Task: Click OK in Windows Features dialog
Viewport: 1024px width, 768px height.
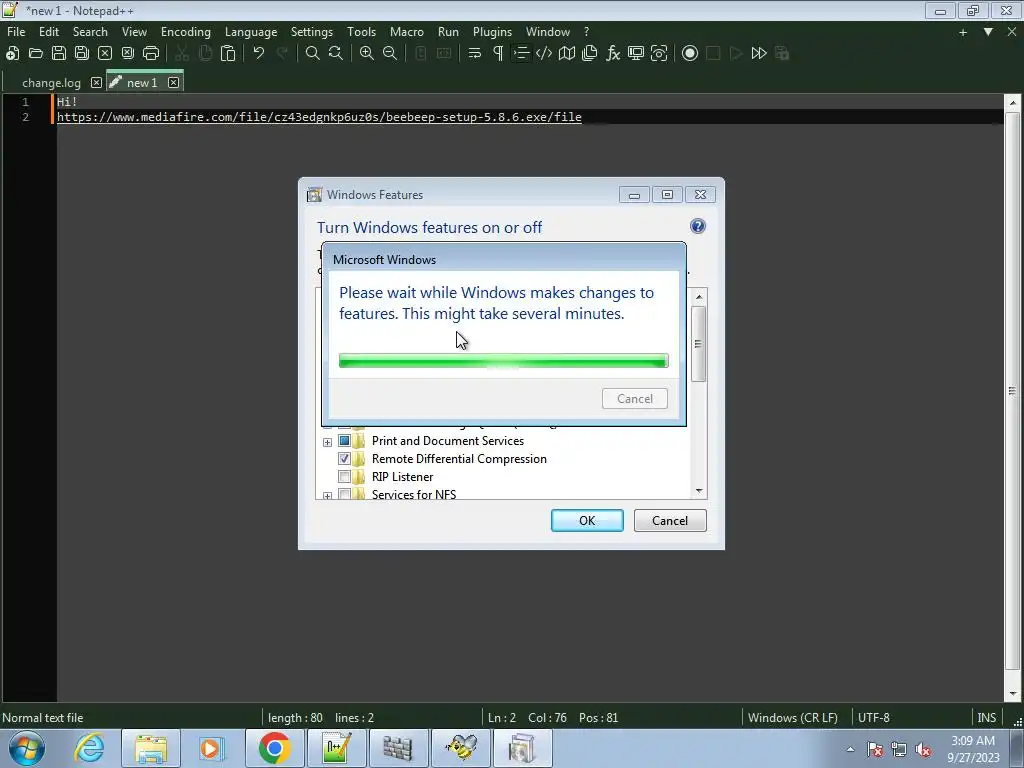Action: click(587, 520)
